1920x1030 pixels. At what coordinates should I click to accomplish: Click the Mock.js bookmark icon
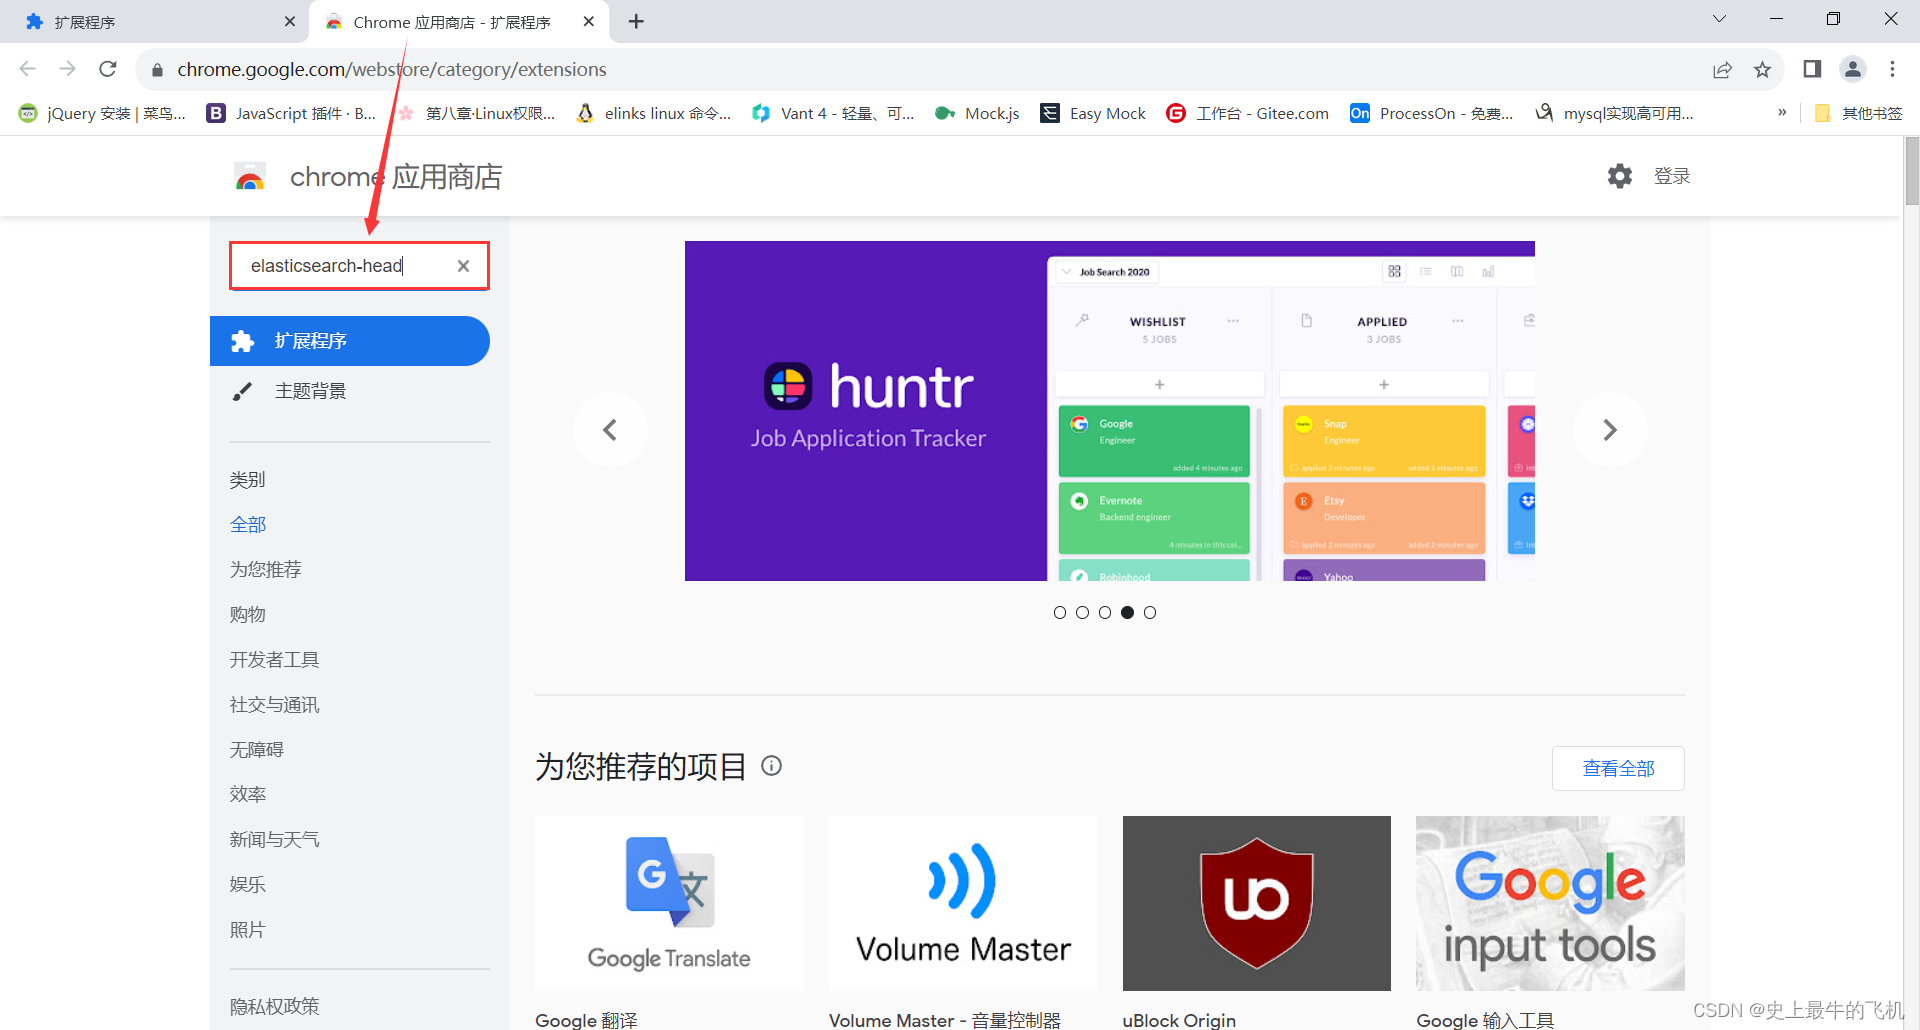(945, 113)
